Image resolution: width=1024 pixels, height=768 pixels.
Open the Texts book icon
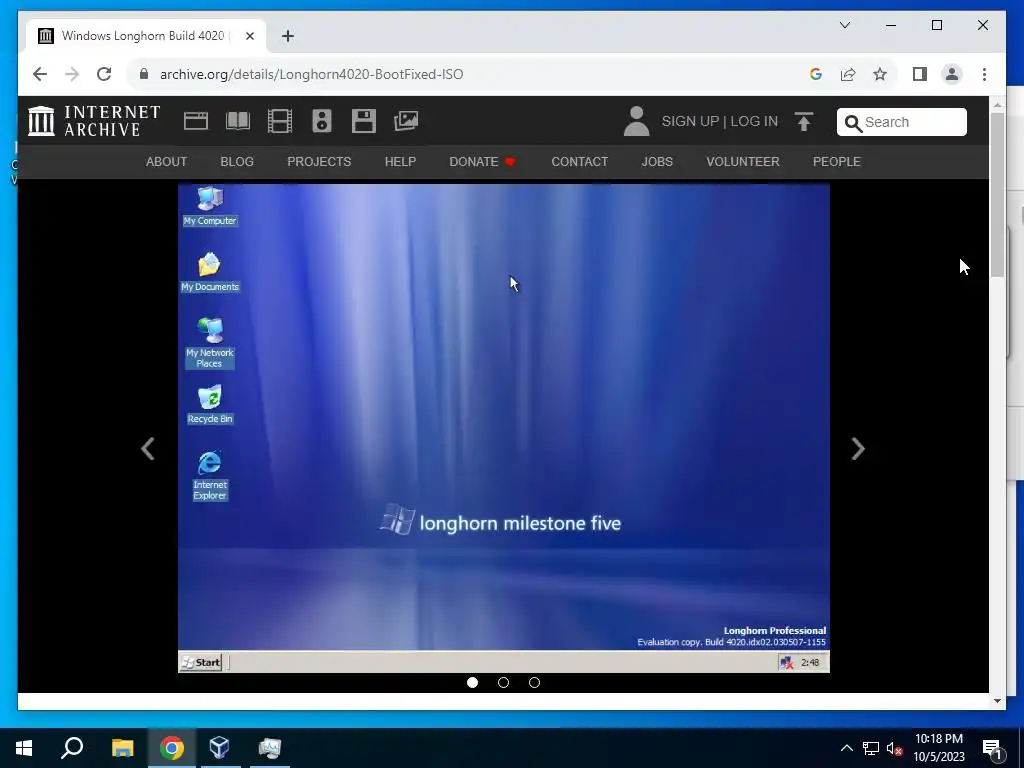click(238, 121)
